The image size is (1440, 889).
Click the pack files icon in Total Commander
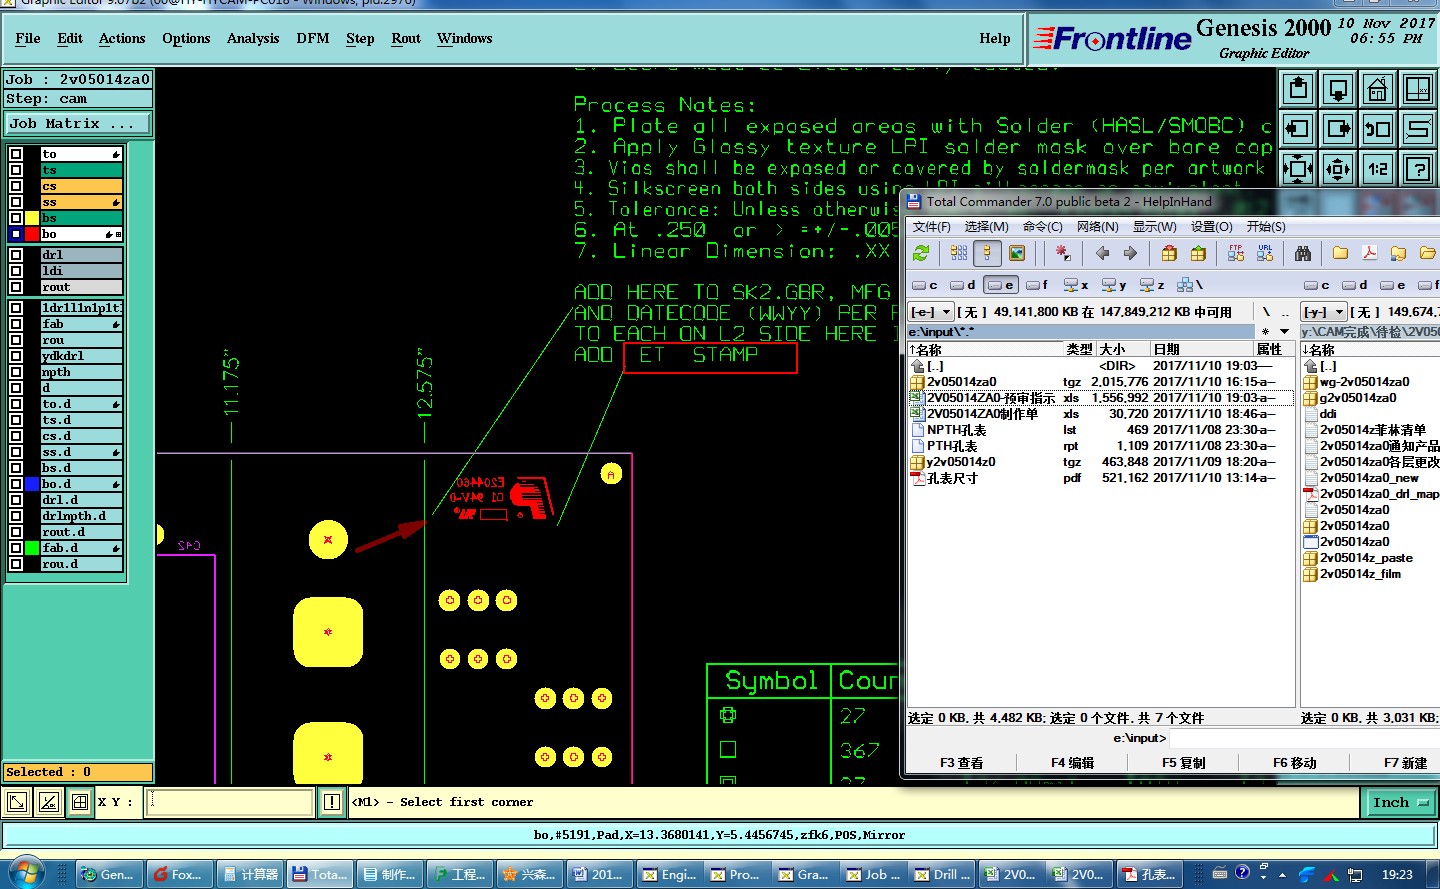click(1169, 254)
